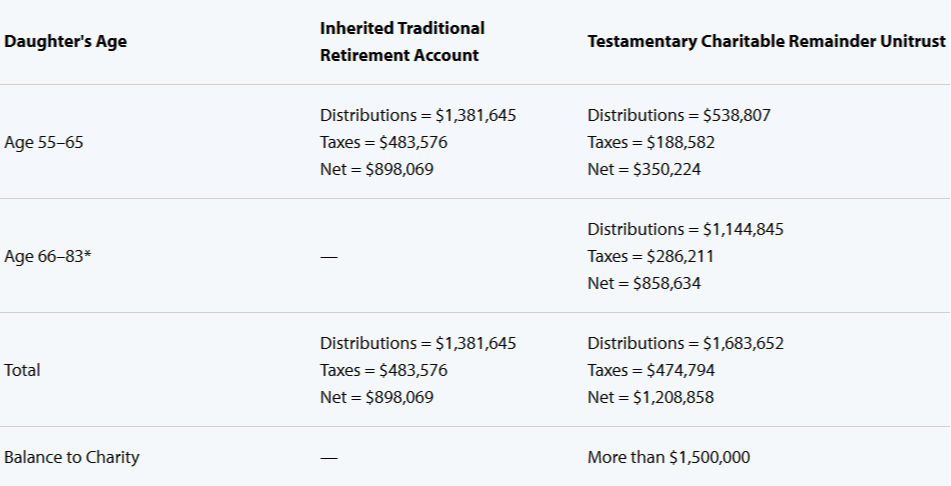
Task: Click the "Balance to Charity" row label
Action: [x=72, y=457]
